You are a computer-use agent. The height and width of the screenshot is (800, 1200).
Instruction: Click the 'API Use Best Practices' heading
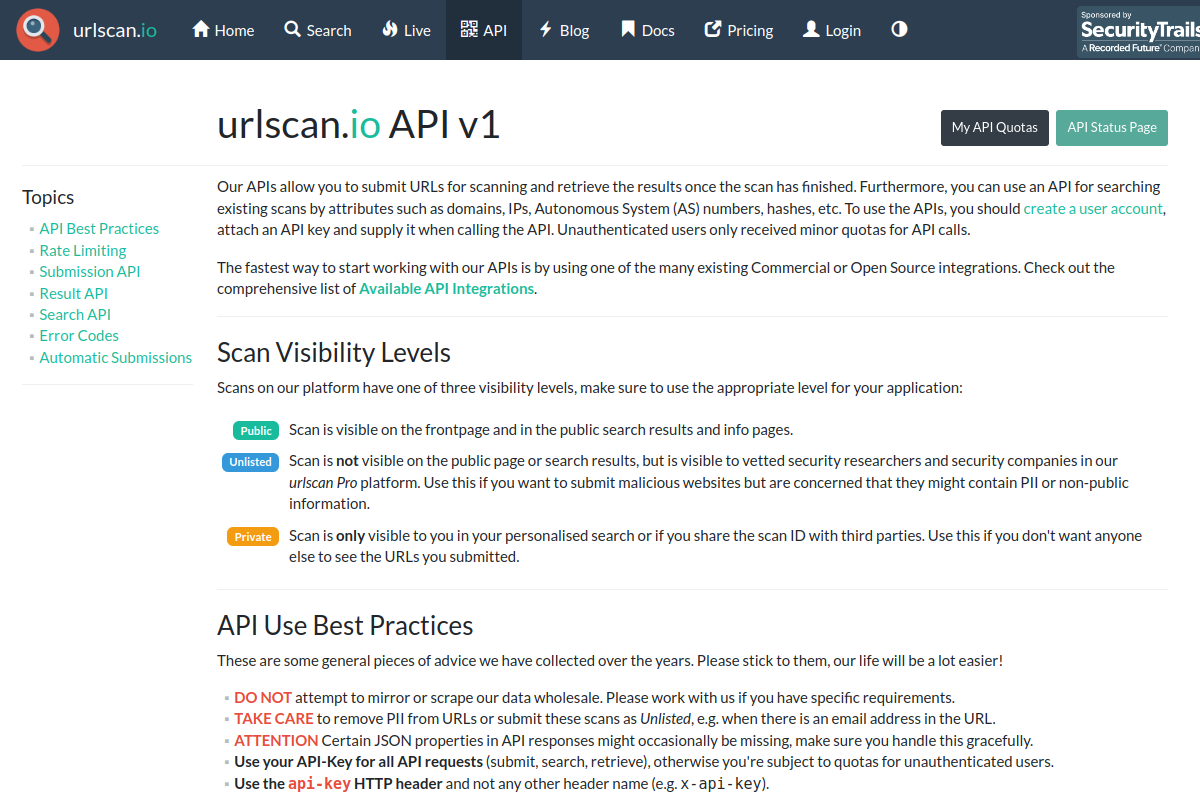pos(345,626)
